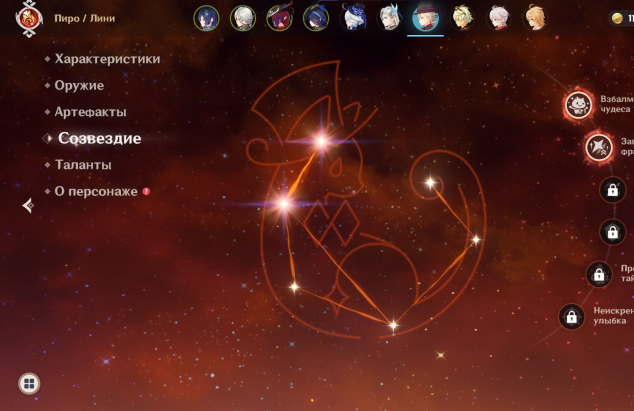Open the О персонаже section
Image resolution: width=634 pixels, height=411 pixels.
(96, 191)
